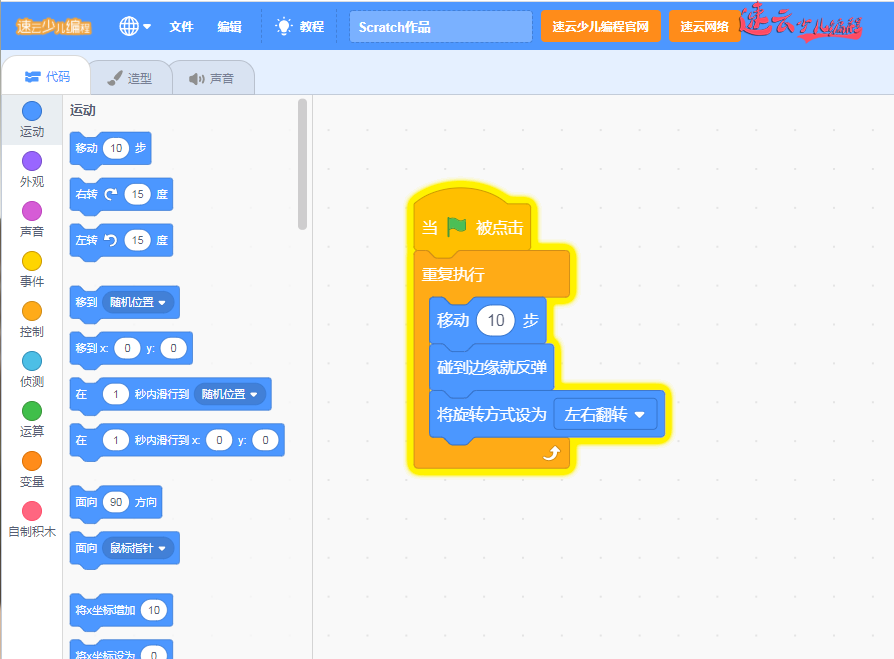Select the 侦测 sensing category circle
The height and width of the screenshot is (659, 894).
(32, 361)
